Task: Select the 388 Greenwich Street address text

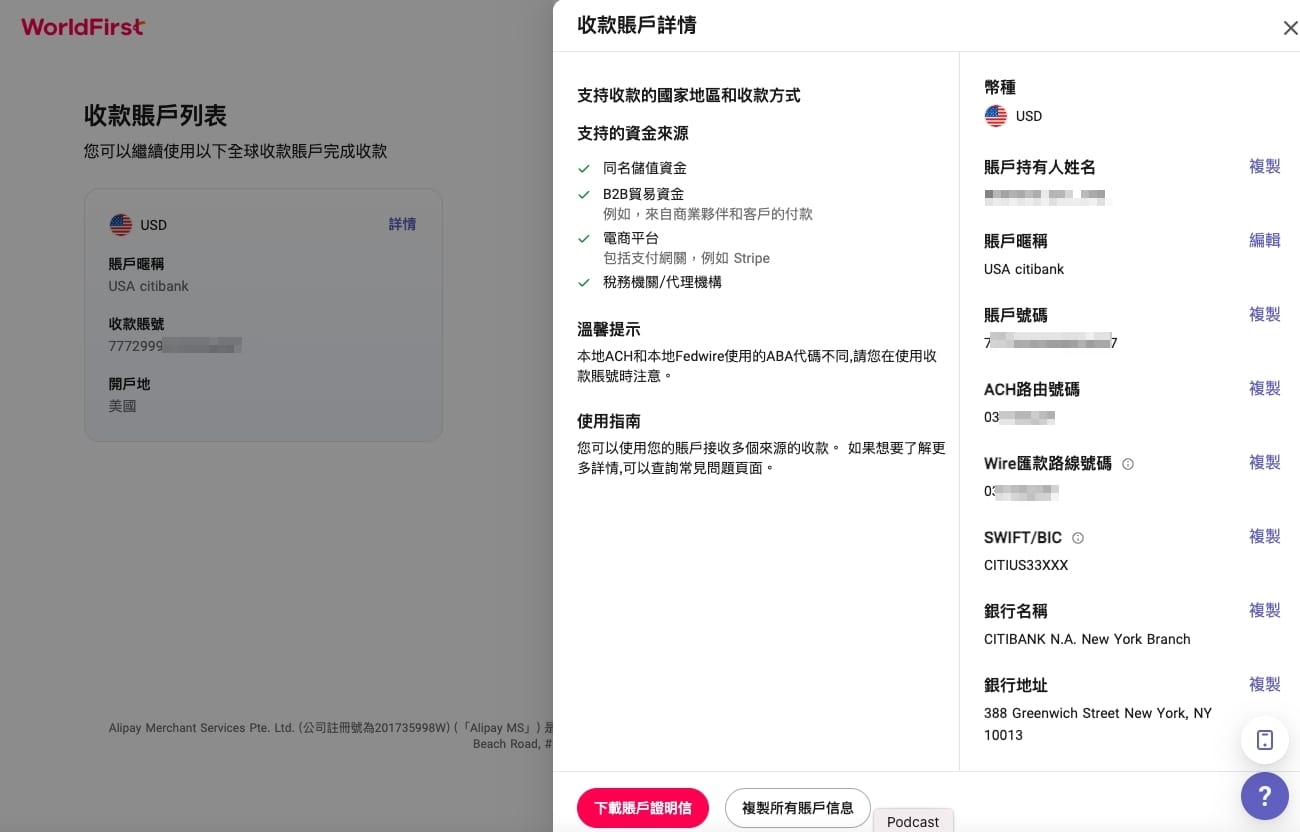Action: coord(1098,724)
